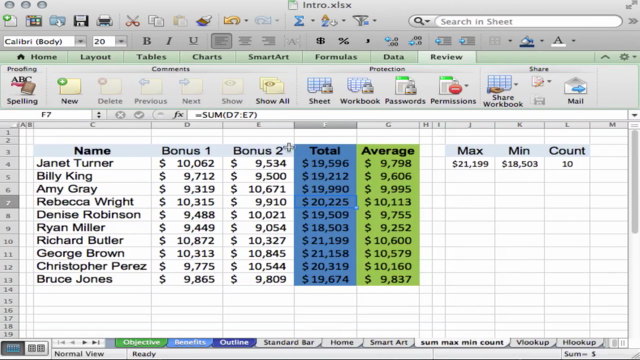Expand the Undo history dropdown arrow
Screen dimensions: 640x360
click(246, 21)
